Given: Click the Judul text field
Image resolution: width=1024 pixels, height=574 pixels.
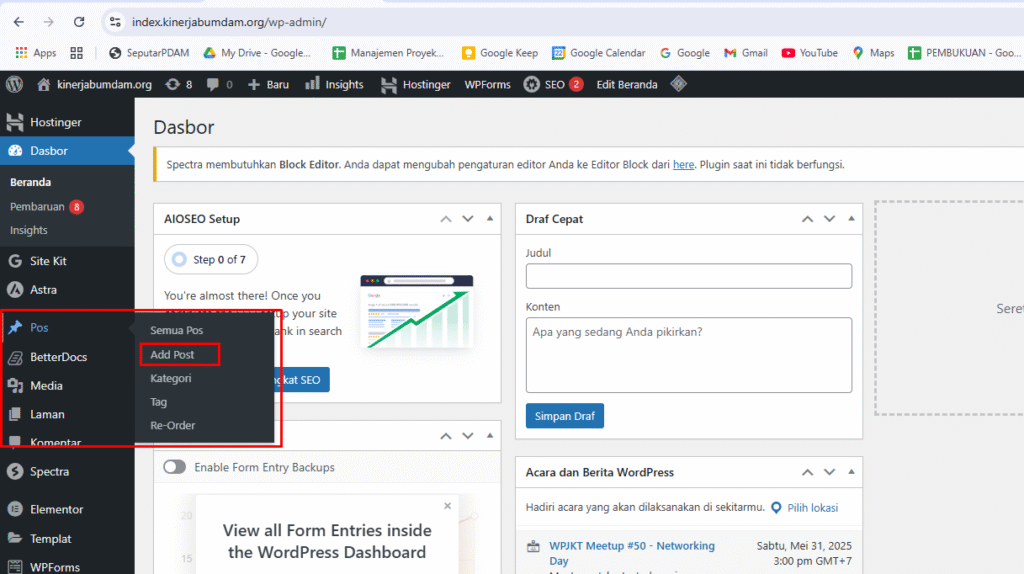Looking at the screenshot, I should coord(688,276).
